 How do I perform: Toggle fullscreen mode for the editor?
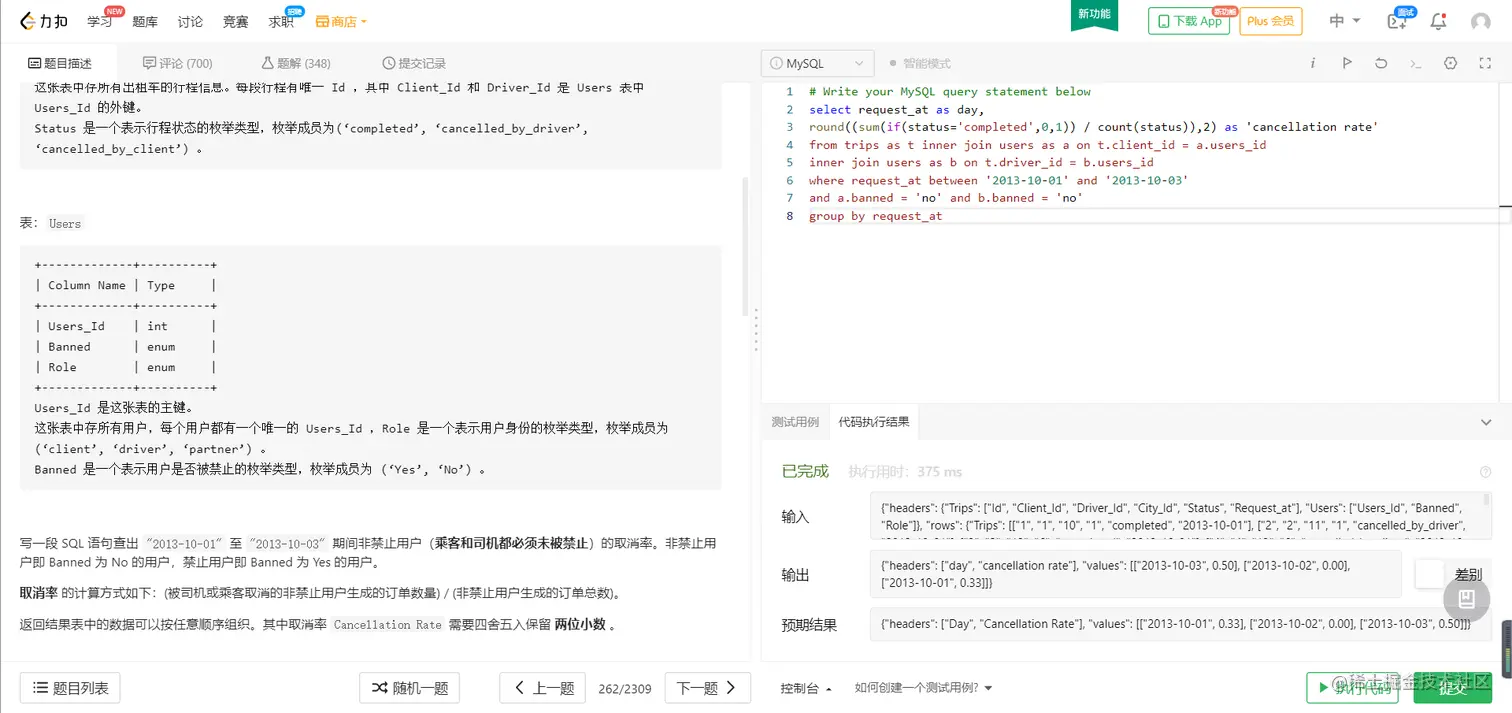click(x=1484, y=62)
